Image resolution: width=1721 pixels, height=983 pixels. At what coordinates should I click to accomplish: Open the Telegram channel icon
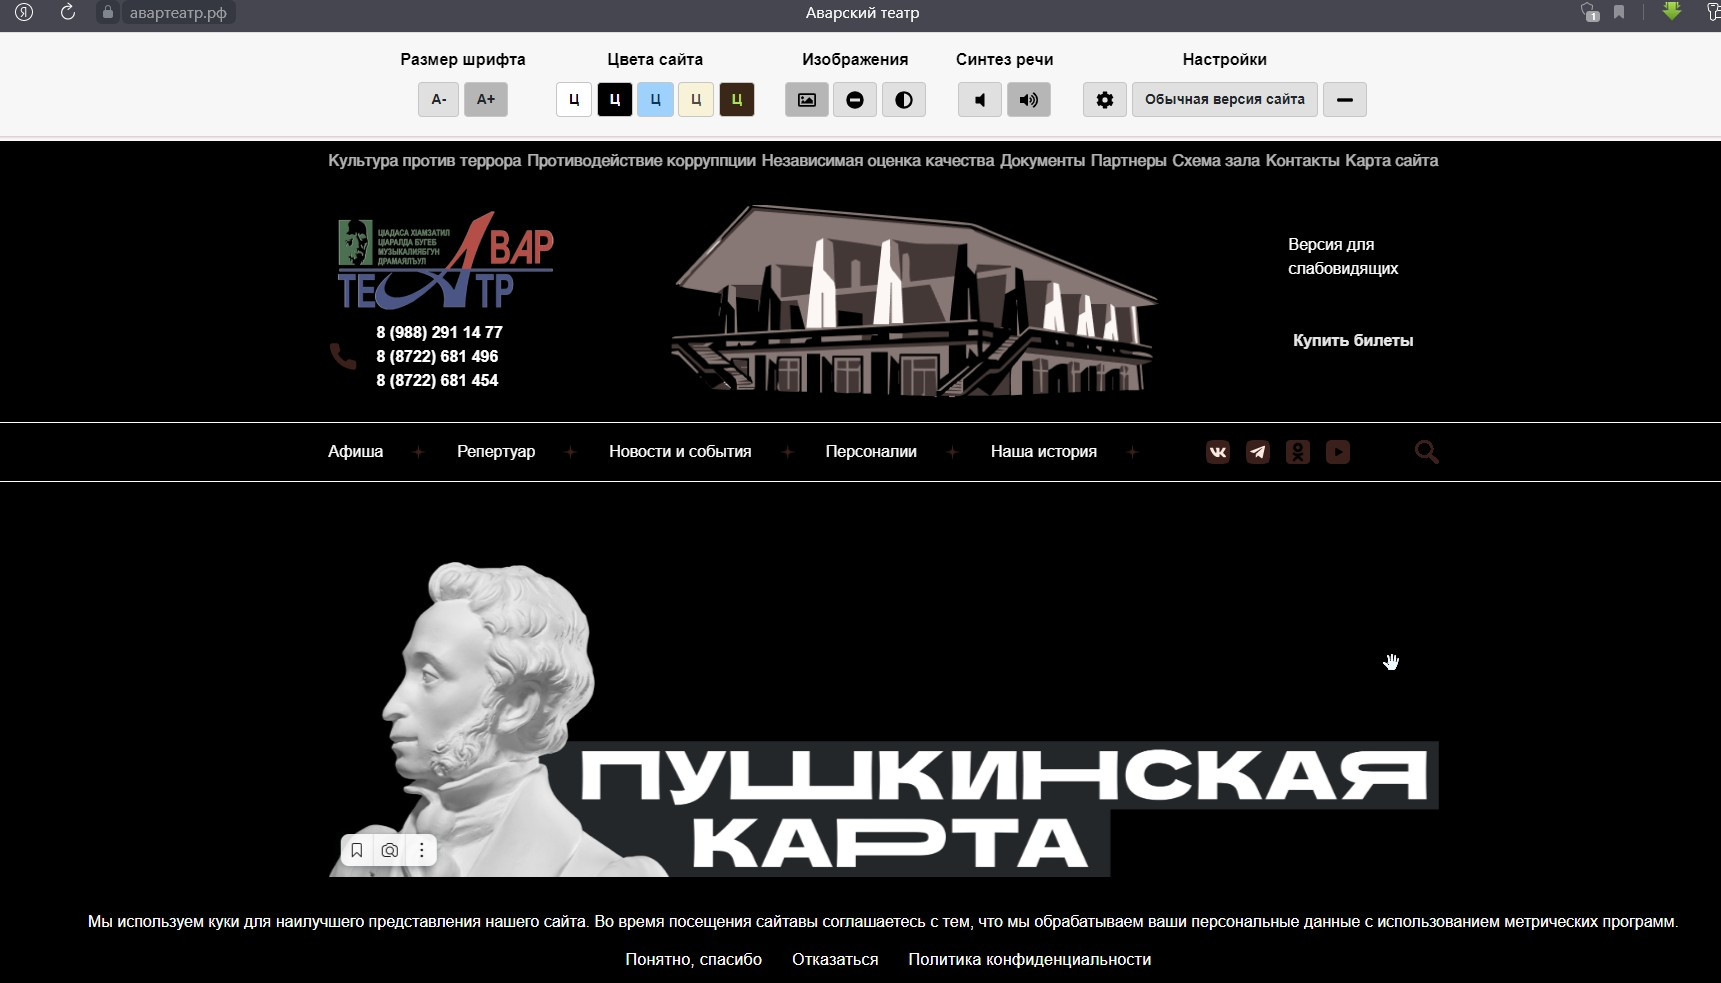coord(1258,452)
